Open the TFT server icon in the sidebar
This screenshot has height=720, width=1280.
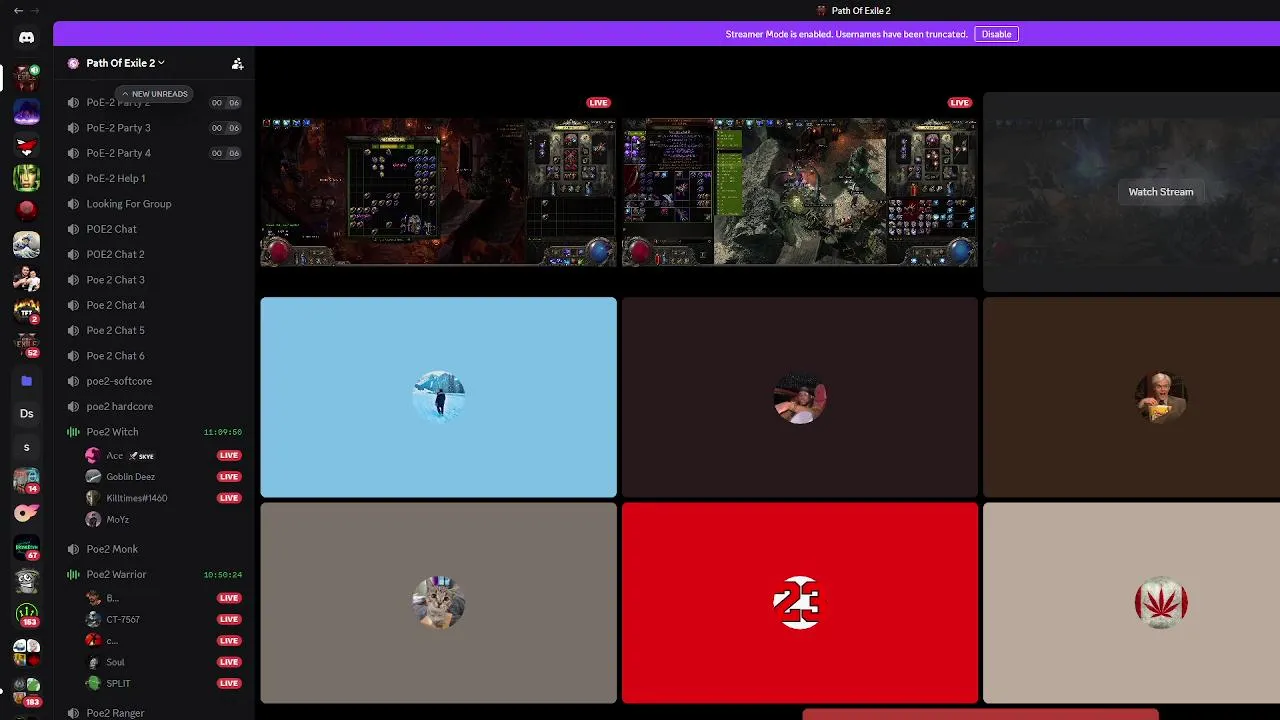click(x=27, y=312)
